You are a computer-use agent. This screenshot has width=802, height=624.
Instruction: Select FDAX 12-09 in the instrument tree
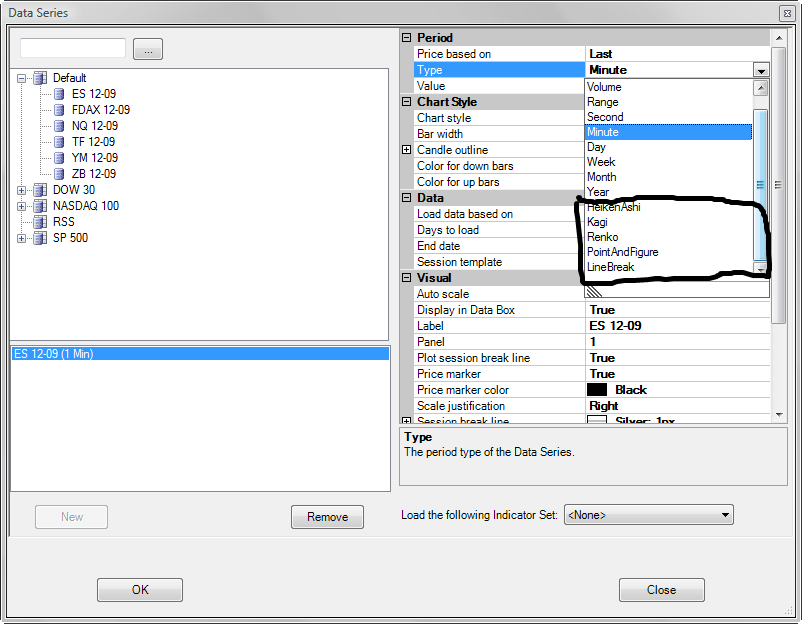coord(101,110)
